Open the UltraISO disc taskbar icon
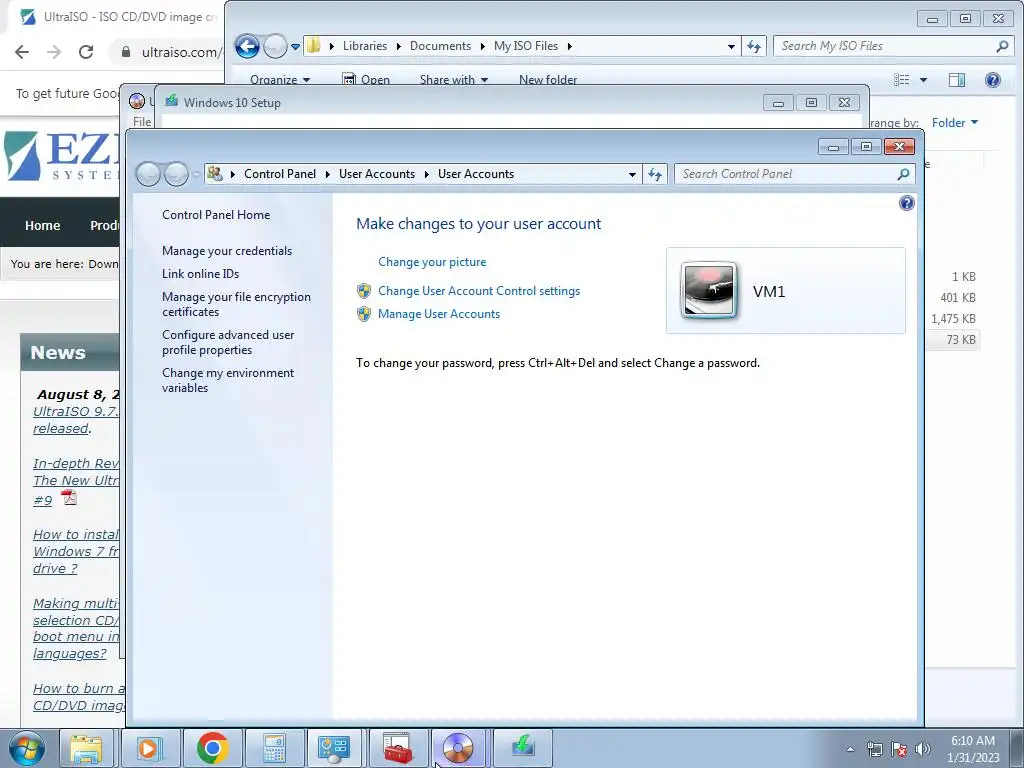 click(x=458, y=748)
